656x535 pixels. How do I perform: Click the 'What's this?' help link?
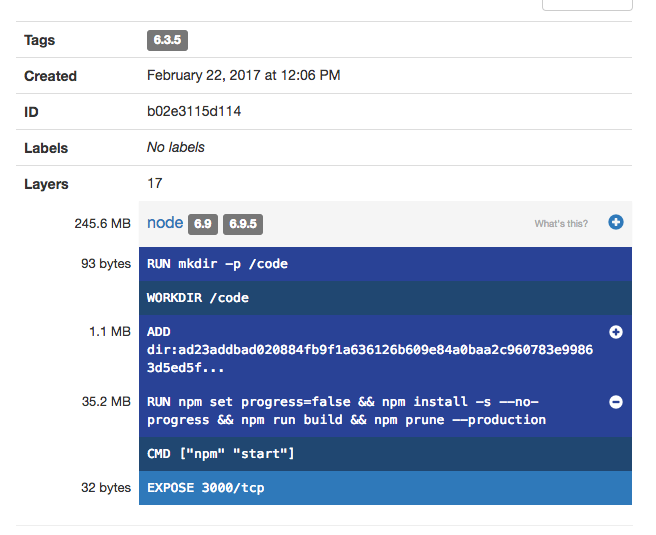point(561,224)
